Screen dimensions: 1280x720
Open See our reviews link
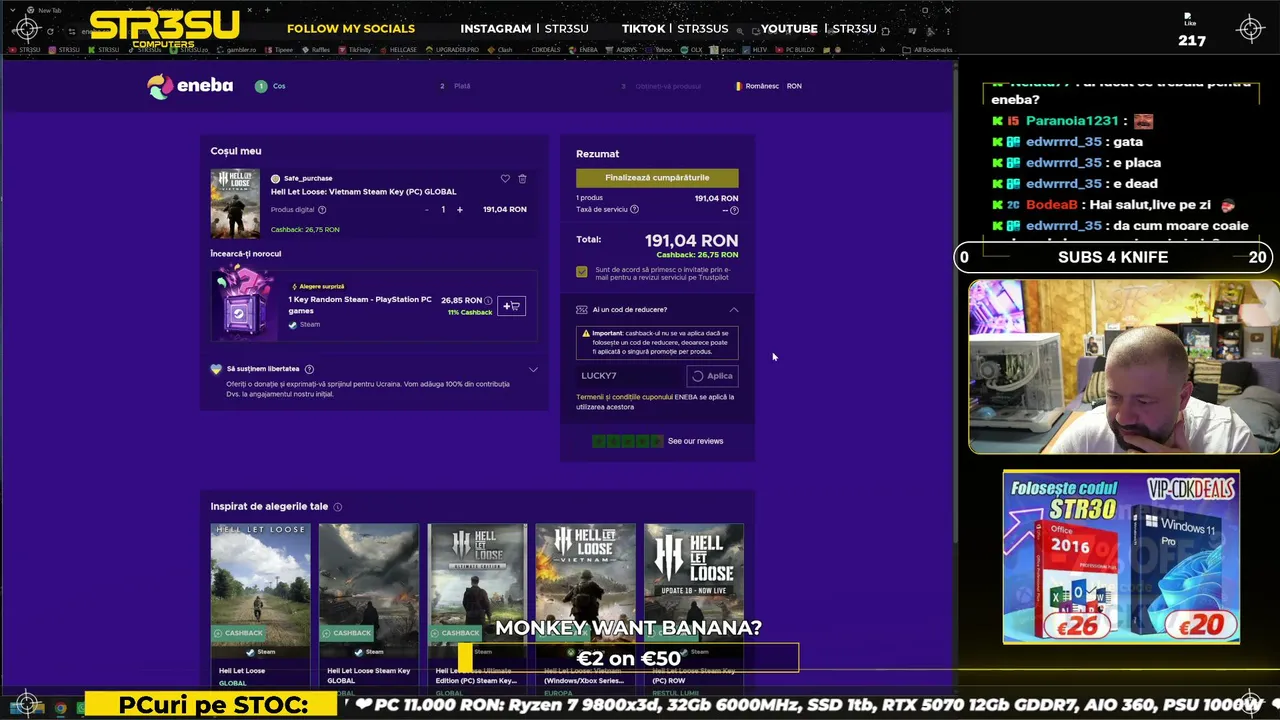(x=695, y=441)
